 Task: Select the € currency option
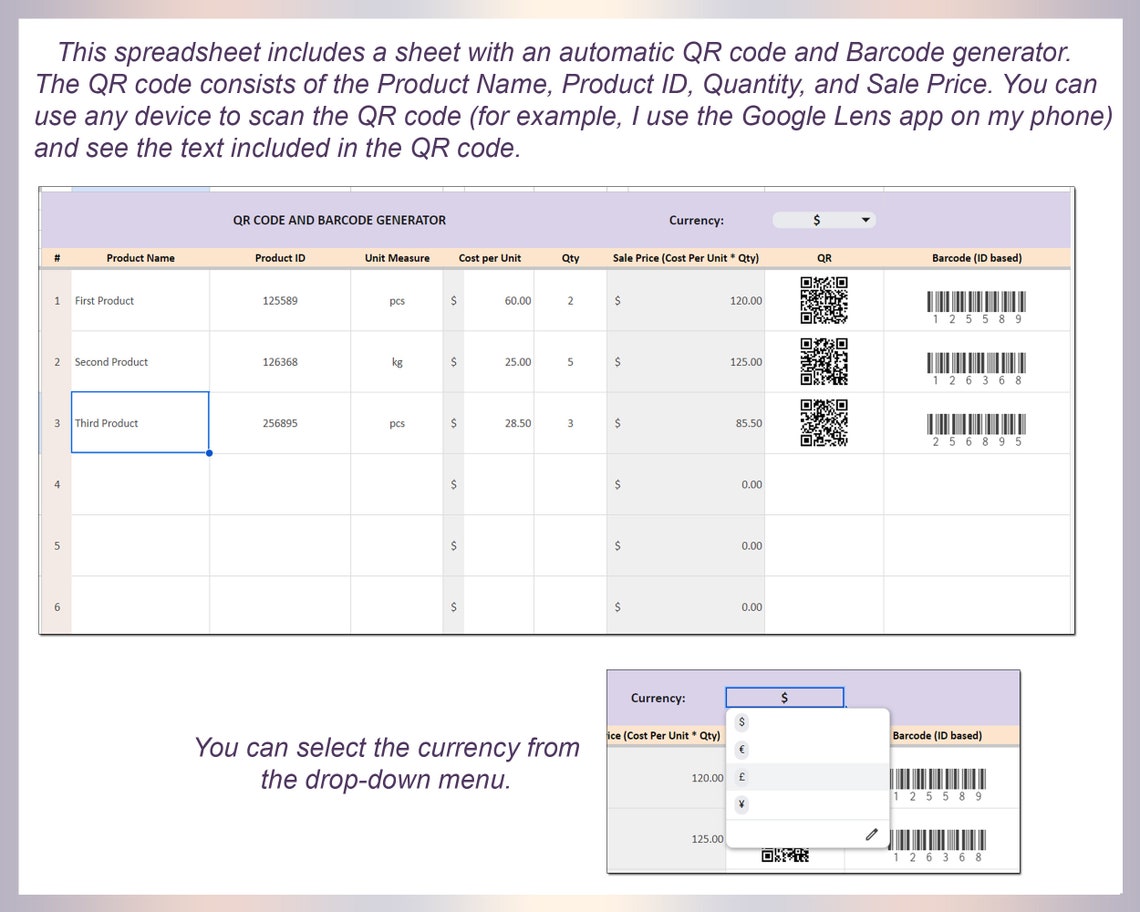[741, 749]
